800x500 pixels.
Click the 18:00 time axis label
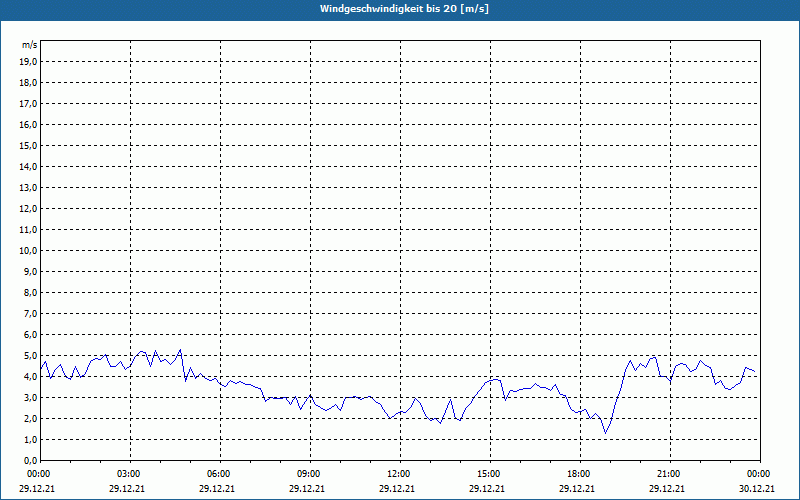tap(580, 474)
